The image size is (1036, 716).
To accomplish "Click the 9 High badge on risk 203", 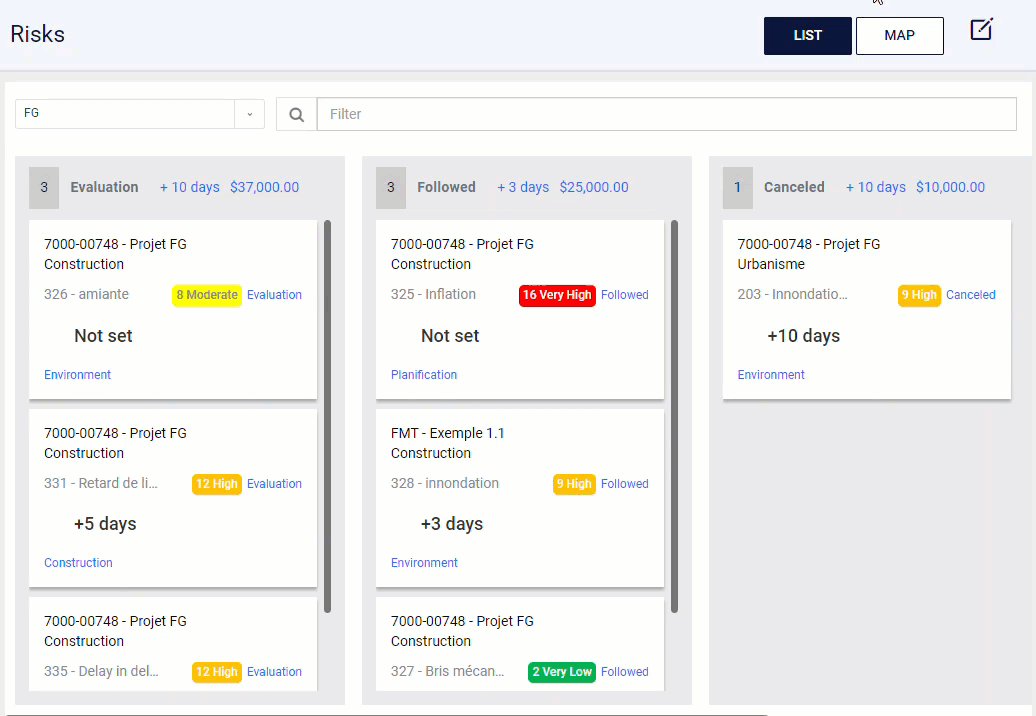I will (x=919, y=295).
